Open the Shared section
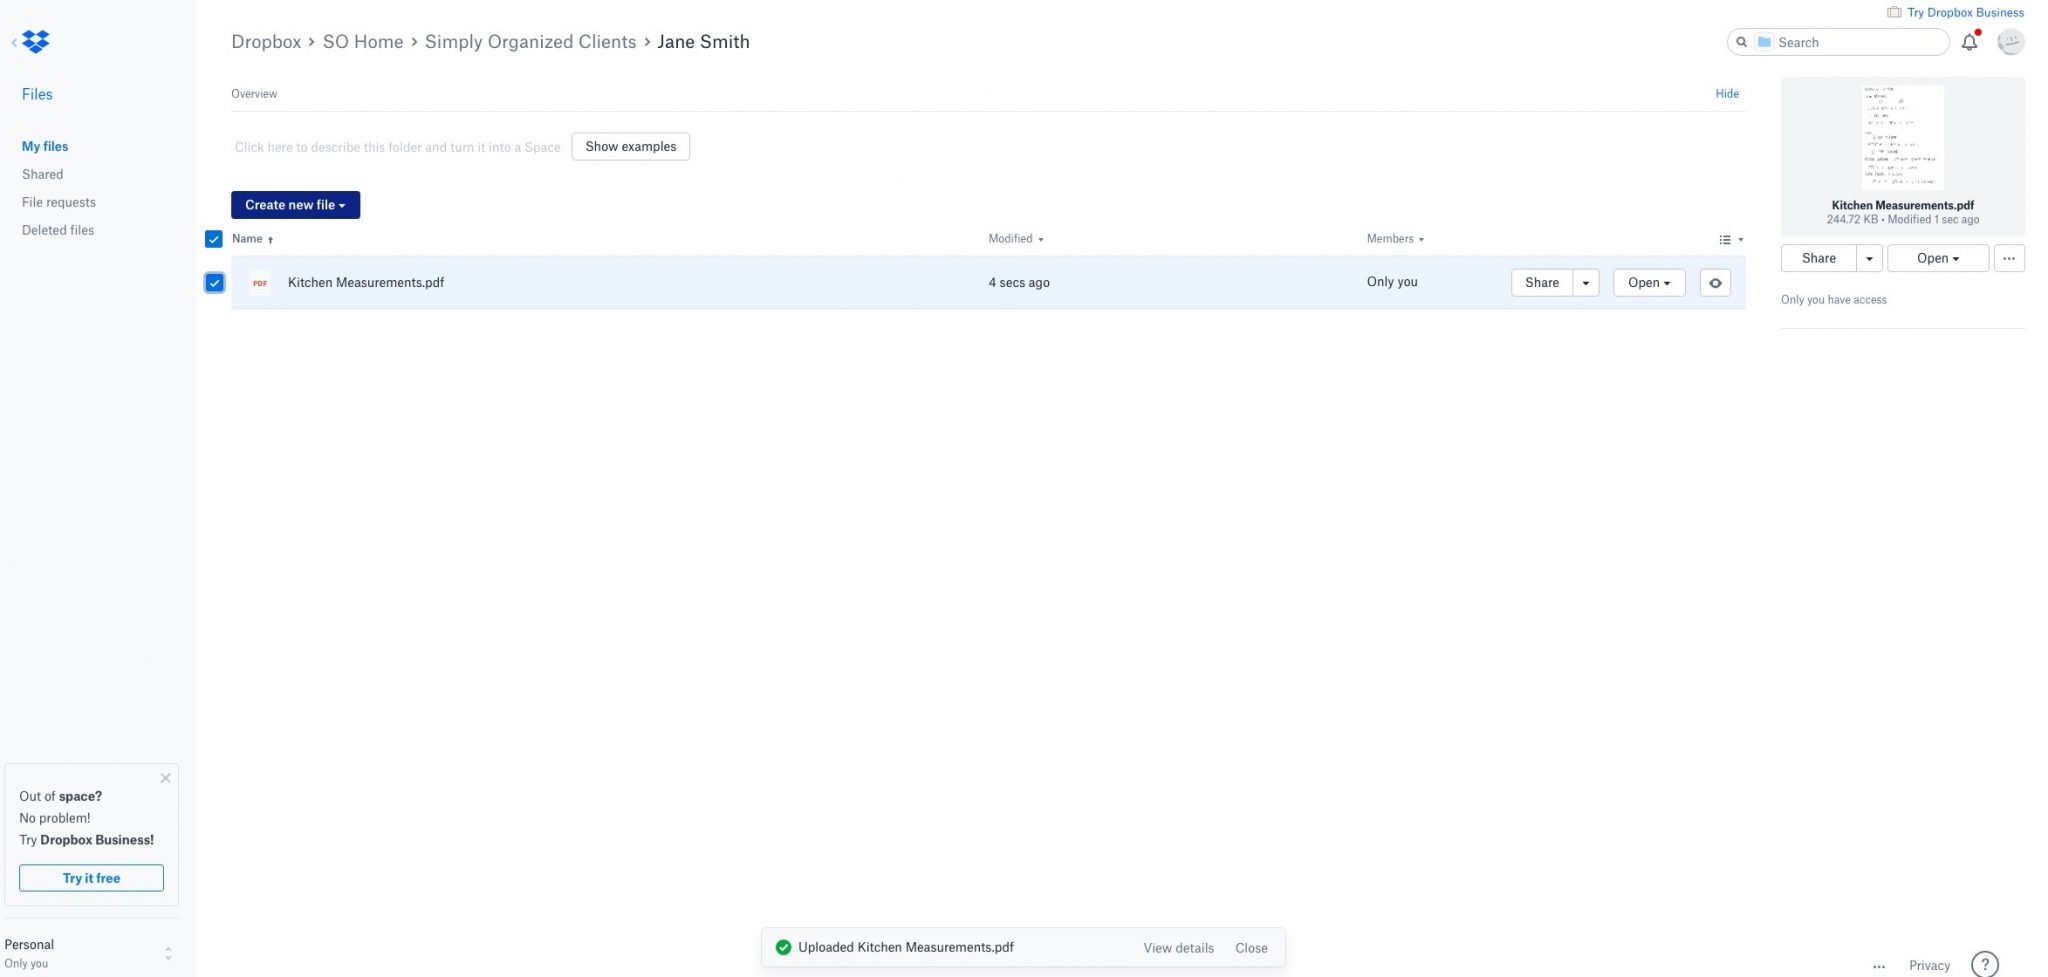Screen dimensions: 2048x977 [x=42, y=174]
